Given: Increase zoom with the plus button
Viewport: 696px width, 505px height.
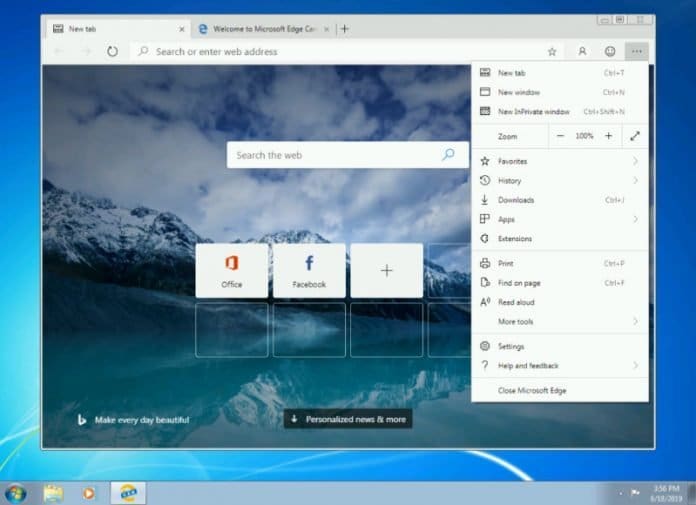Looking at the screenshot, I should 608,136.
